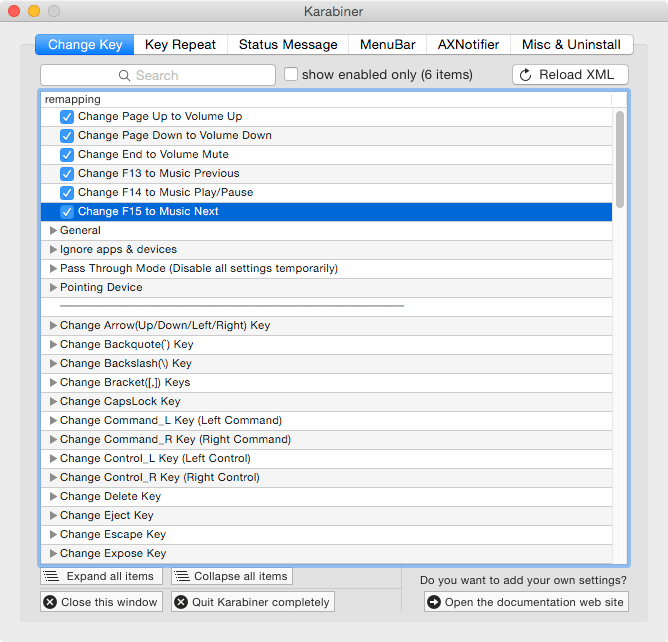Expand Change Command_R Key (Right Command)
The width and height of the screenshot is (668, 642).
pos(53,439)
